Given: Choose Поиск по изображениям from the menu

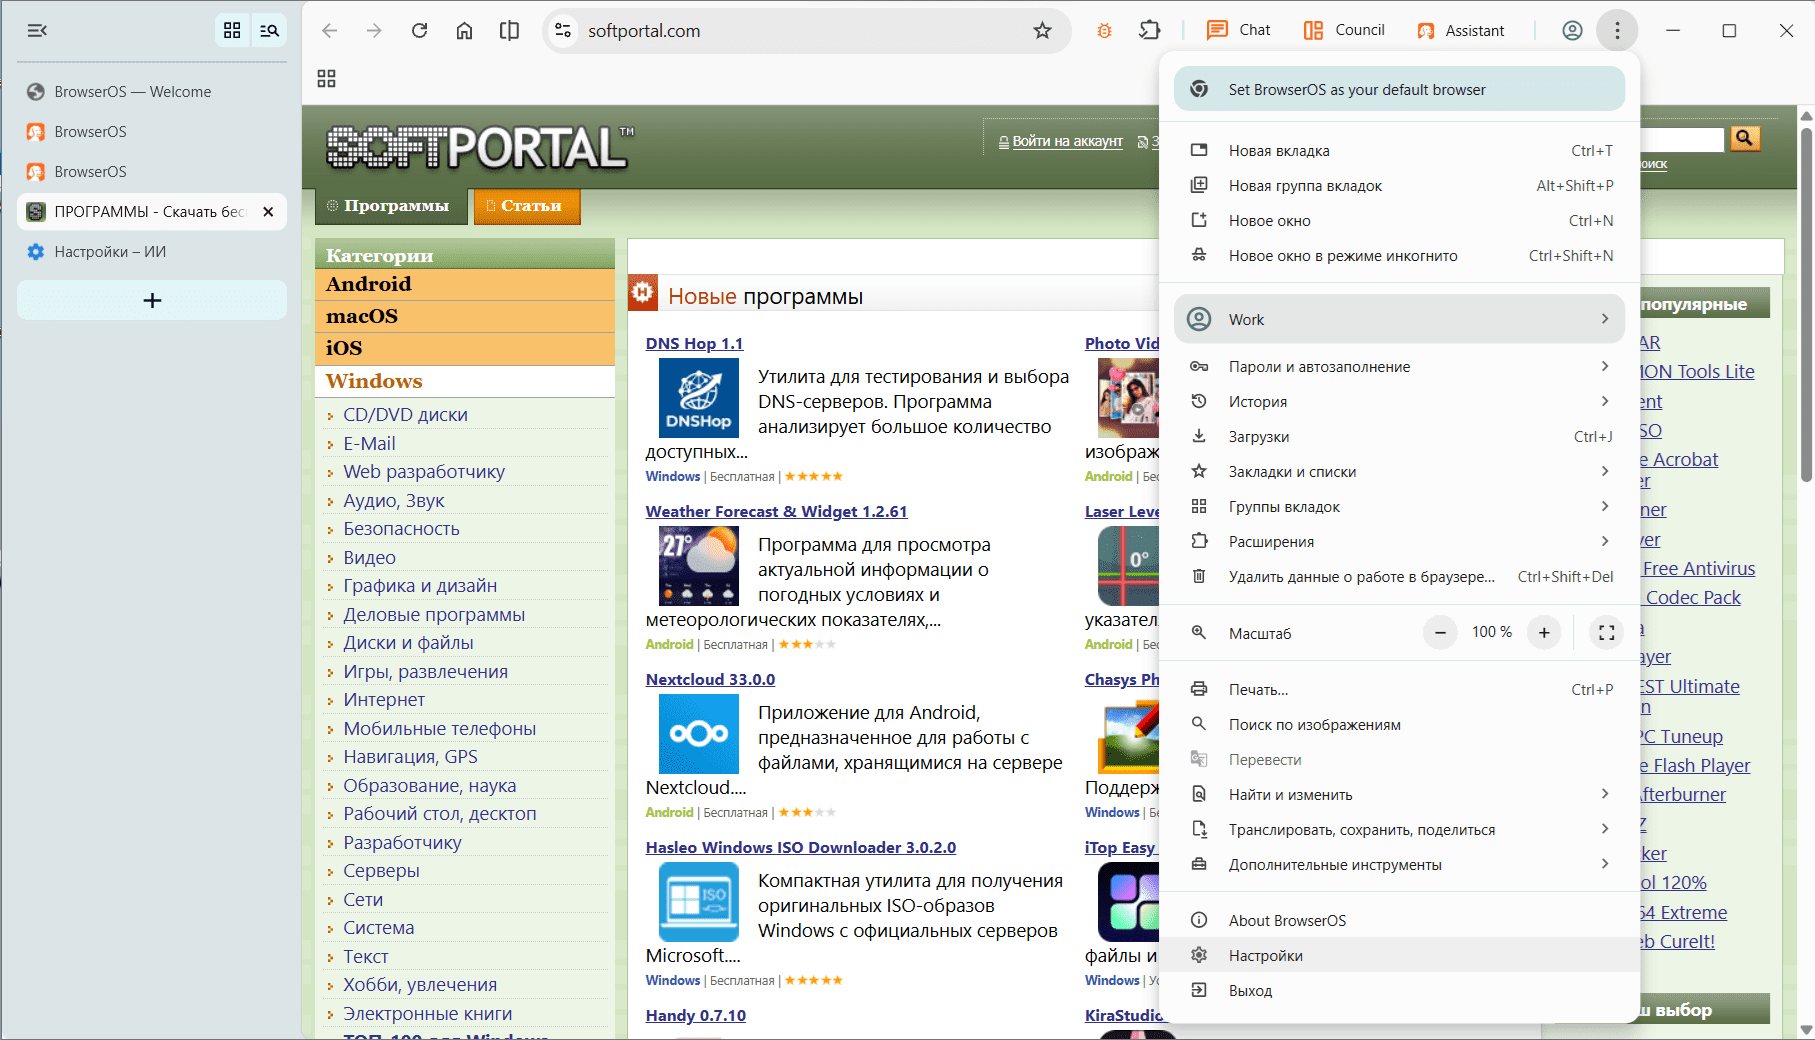Looking at the screenshot, I should (x=1399, y=725).
